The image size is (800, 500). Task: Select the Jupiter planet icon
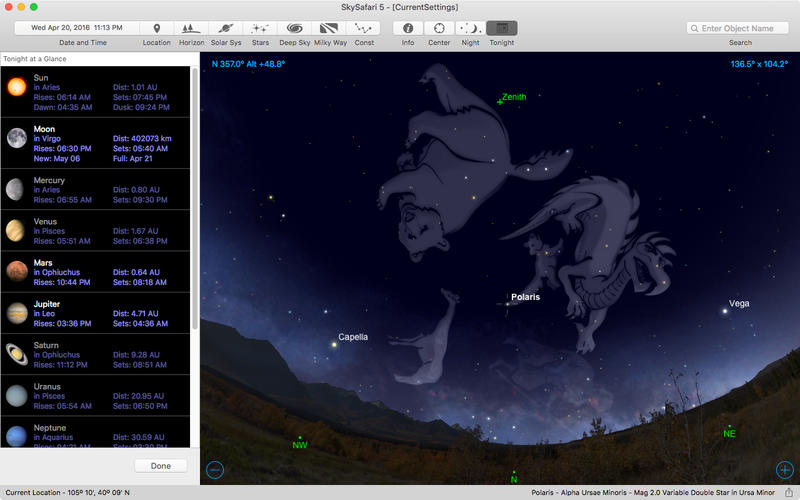tap(17, 313)
